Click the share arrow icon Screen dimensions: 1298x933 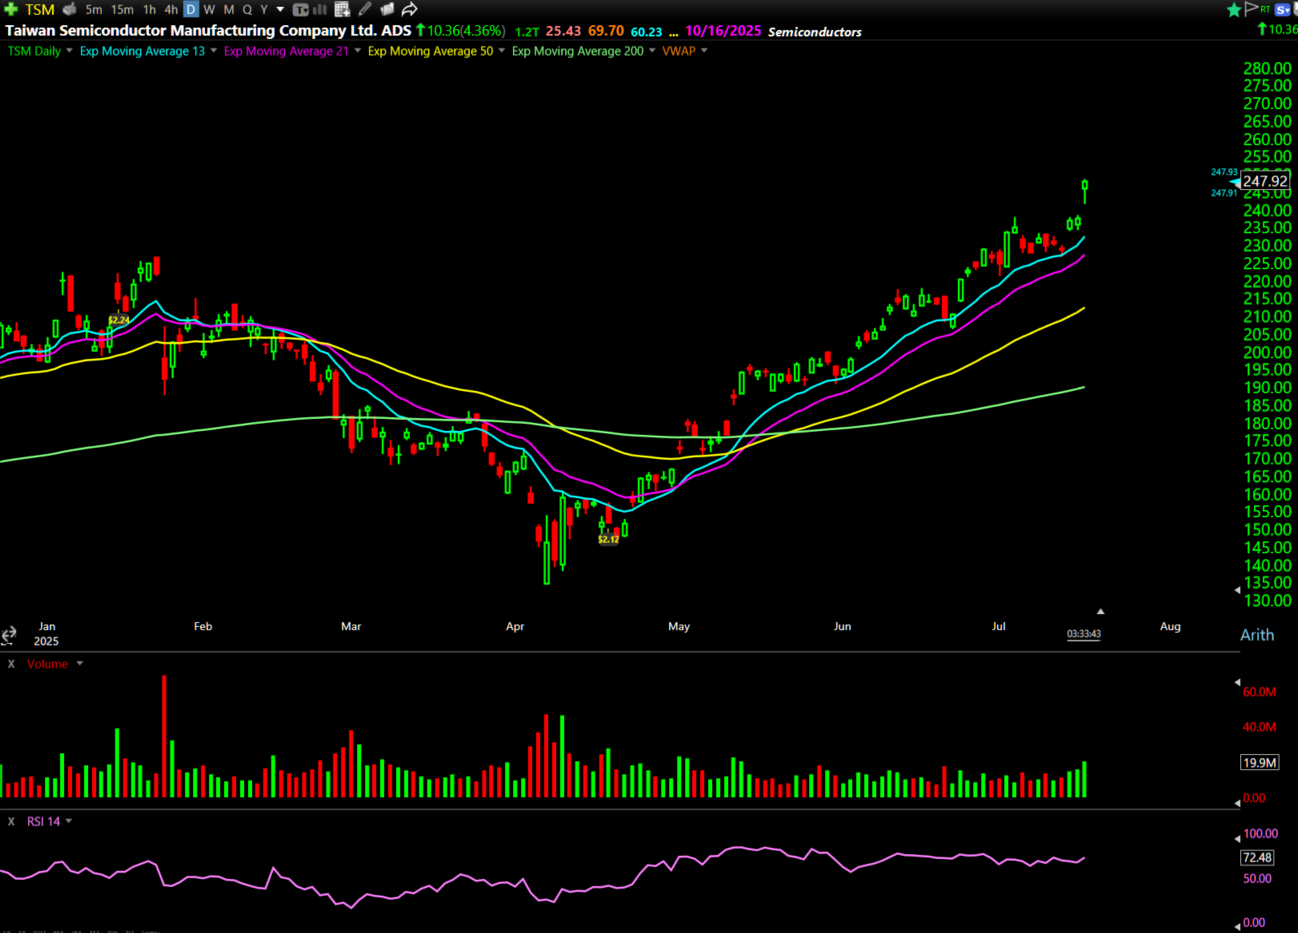click(x=409, y=9)
